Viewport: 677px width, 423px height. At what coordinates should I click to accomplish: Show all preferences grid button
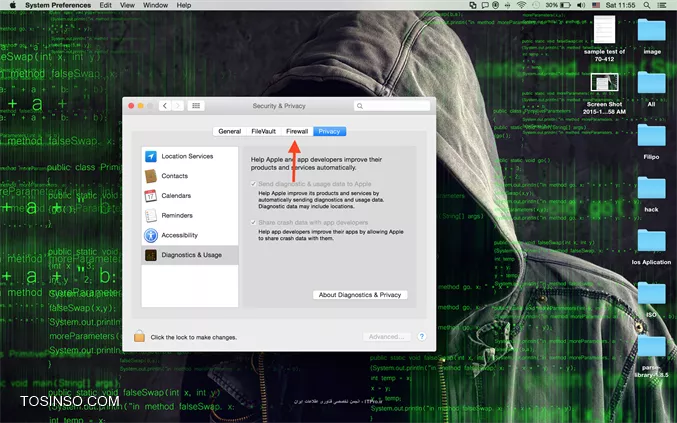[x=196, y=106]
